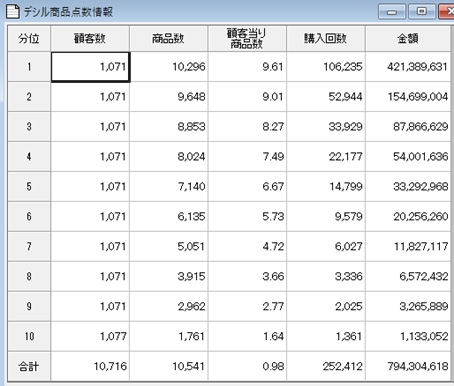Maximize the デシル商品点数情報 window
Viewport: 454px width, 386px height.
pos(422,12)
